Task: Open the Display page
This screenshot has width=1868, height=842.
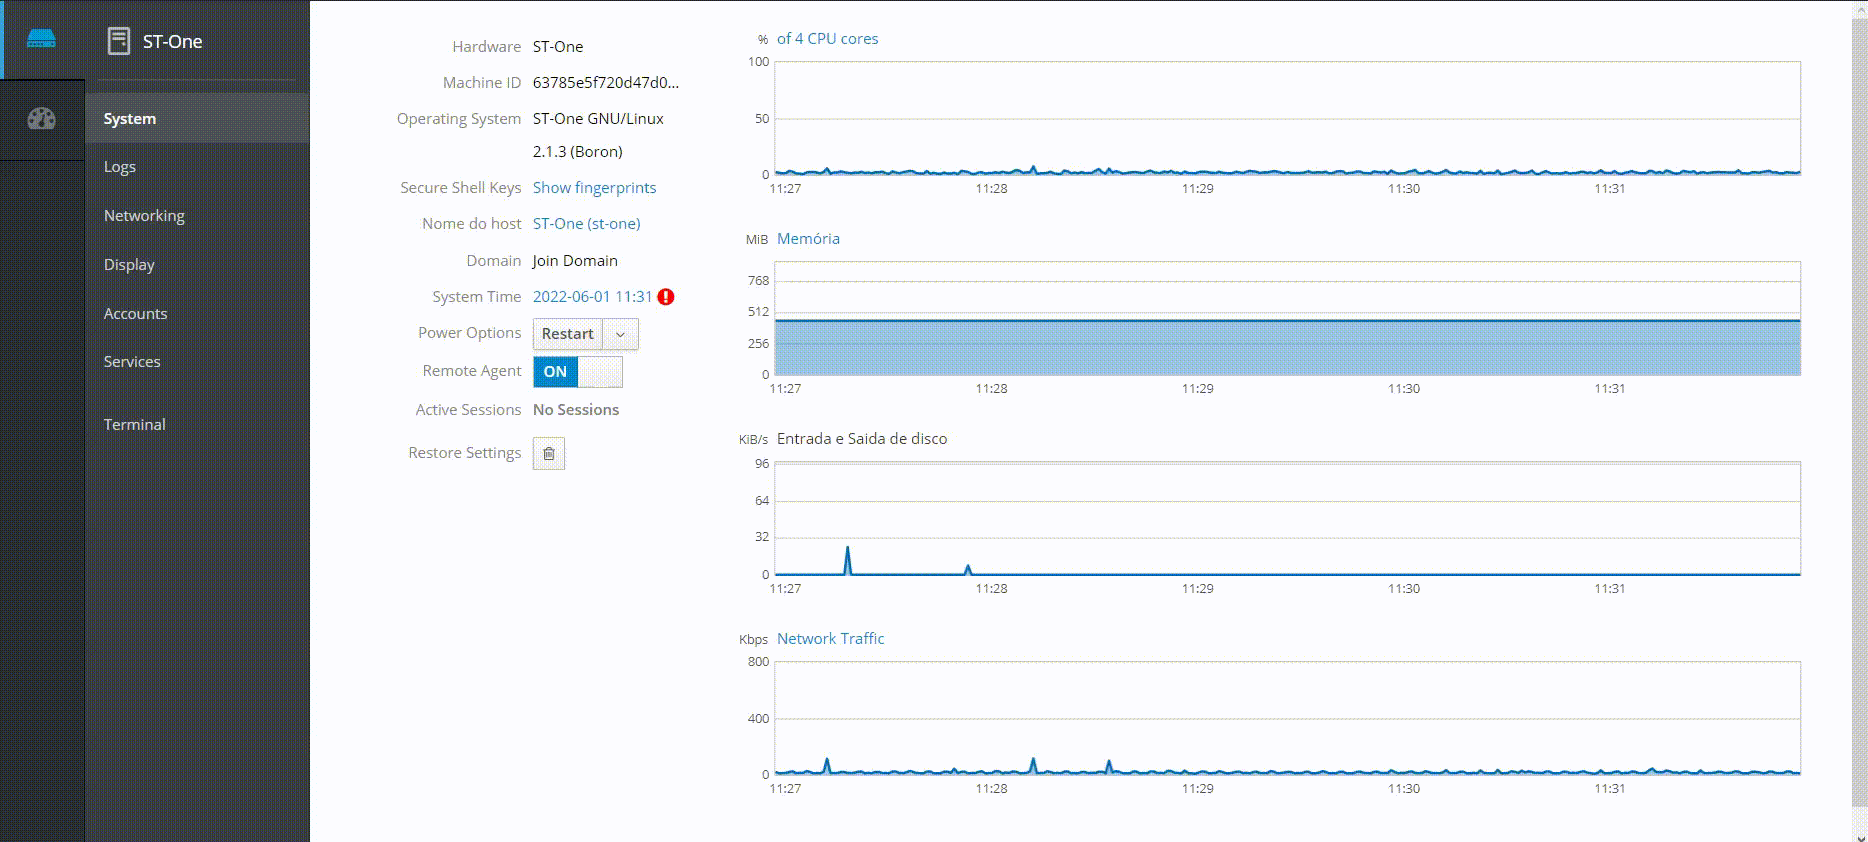Action: pyautogui.click(x=129, y=265)
